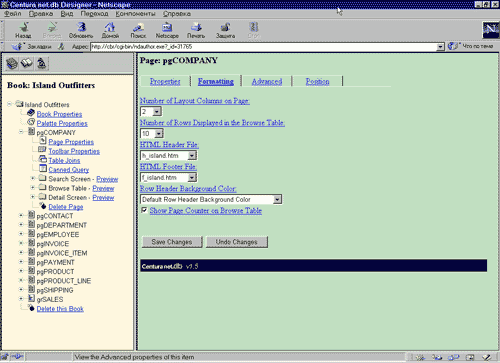
Task: Select the pgINVOICE_ITEM tree item
Action: (62, 253)
